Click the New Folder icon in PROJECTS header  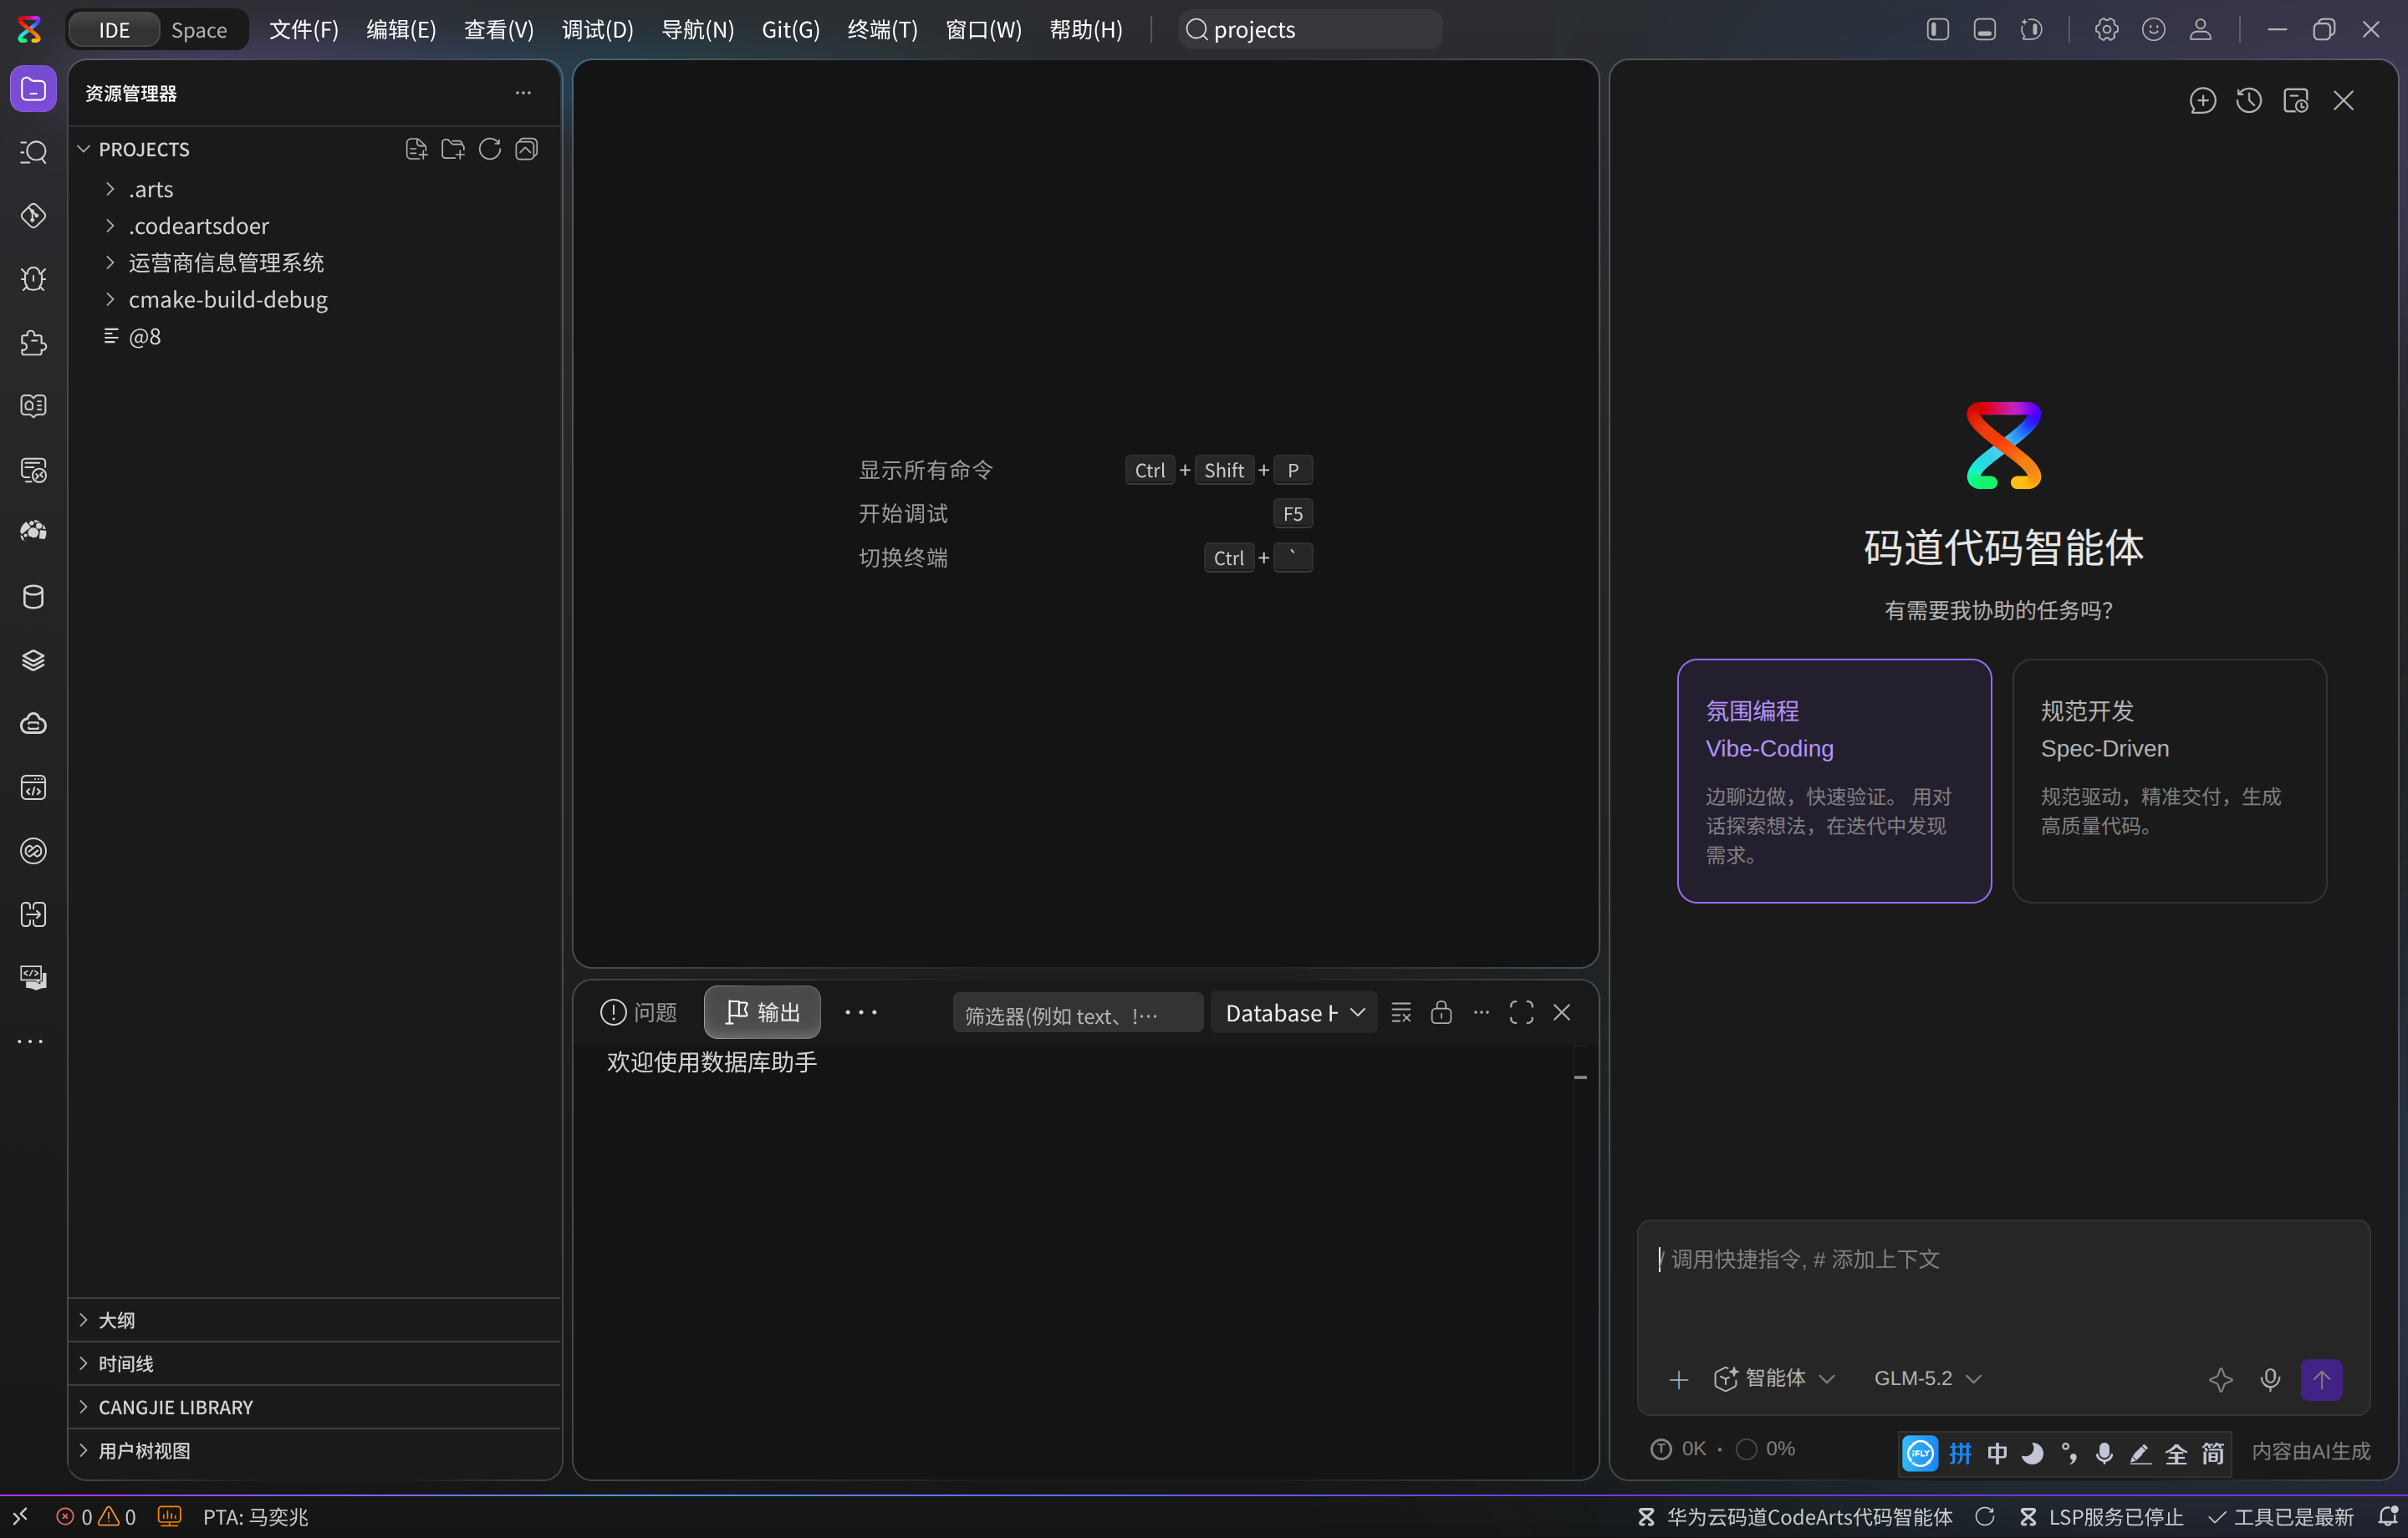click(453, 149)
